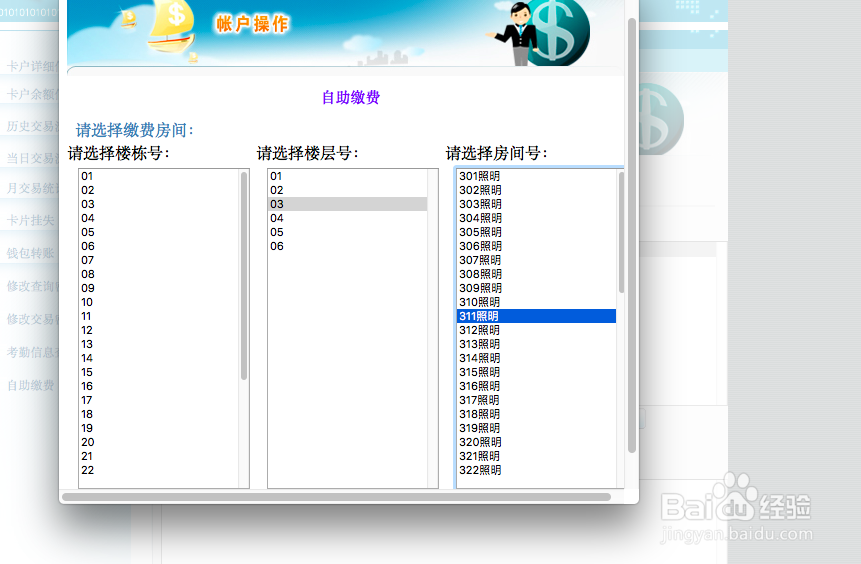Click the dialog's vertical scrollbar
861x564 pixels.
(x=632, y=235)
